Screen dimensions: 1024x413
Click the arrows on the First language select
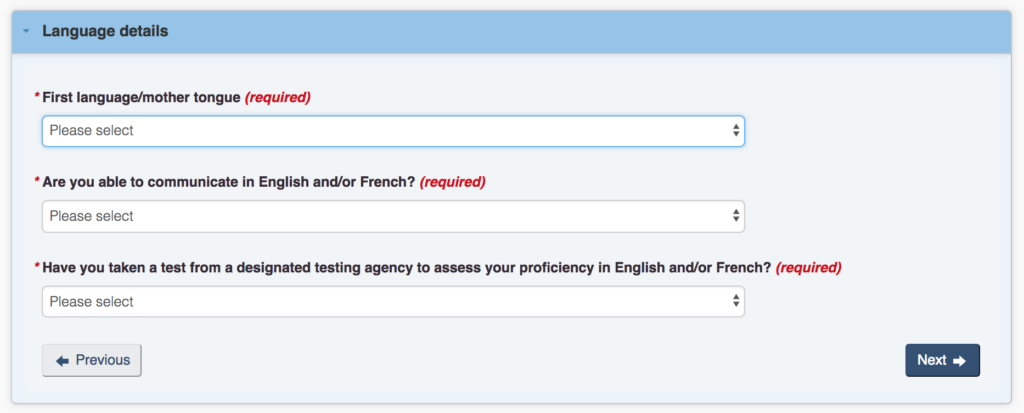tap(736, 131)
